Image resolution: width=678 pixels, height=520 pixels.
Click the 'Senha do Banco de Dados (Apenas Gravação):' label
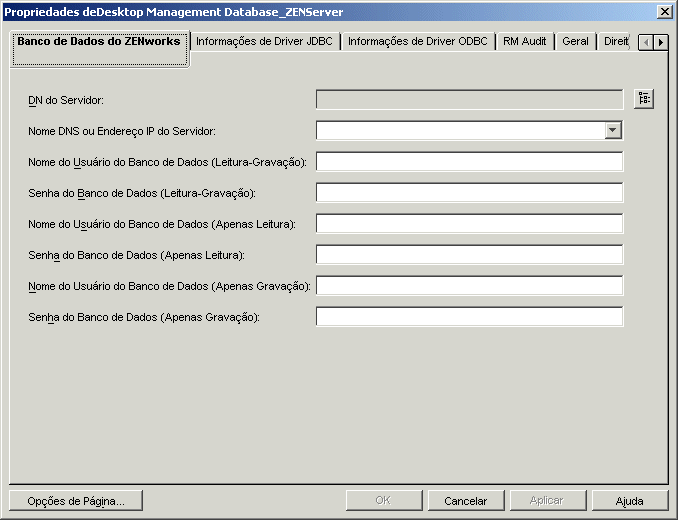tap(144, 317)
